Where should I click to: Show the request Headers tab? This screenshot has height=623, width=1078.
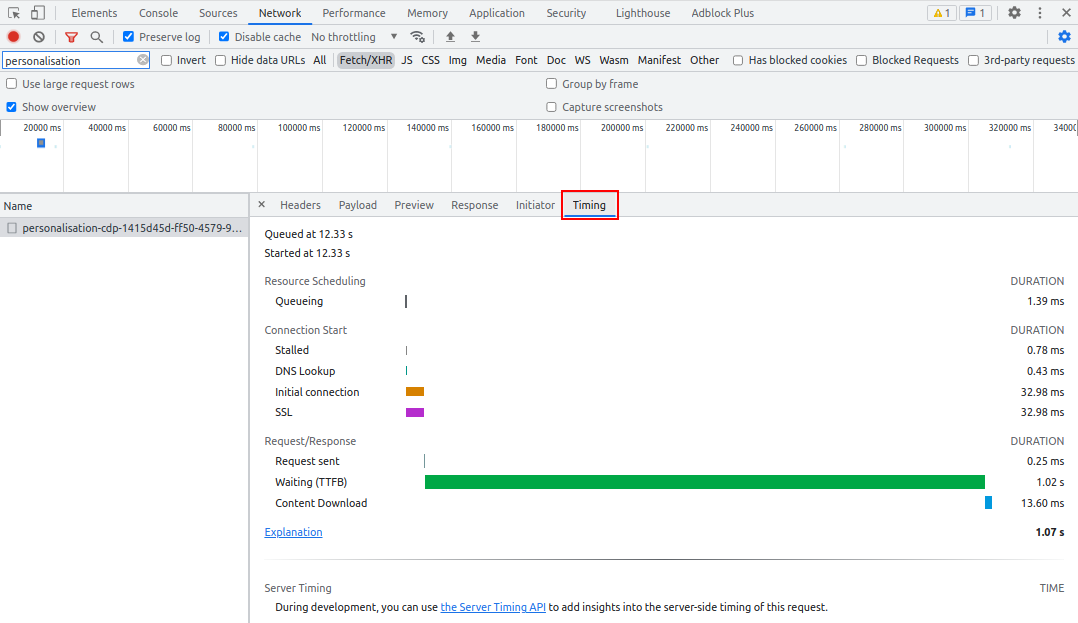[x=300, y=205]
